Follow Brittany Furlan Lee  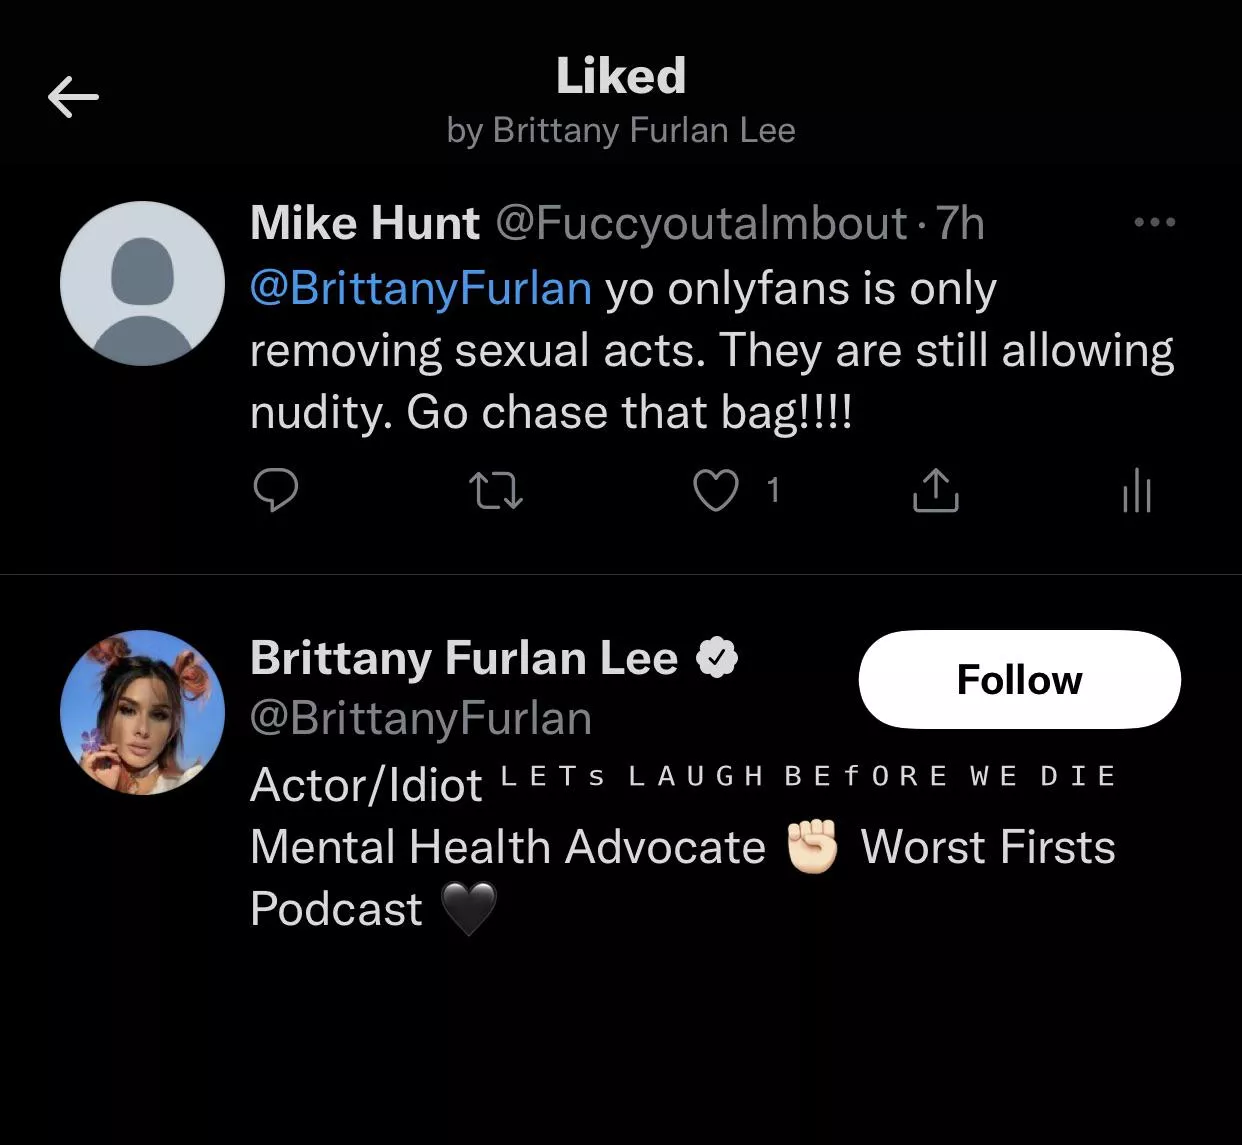click(x=1019, y=679)
